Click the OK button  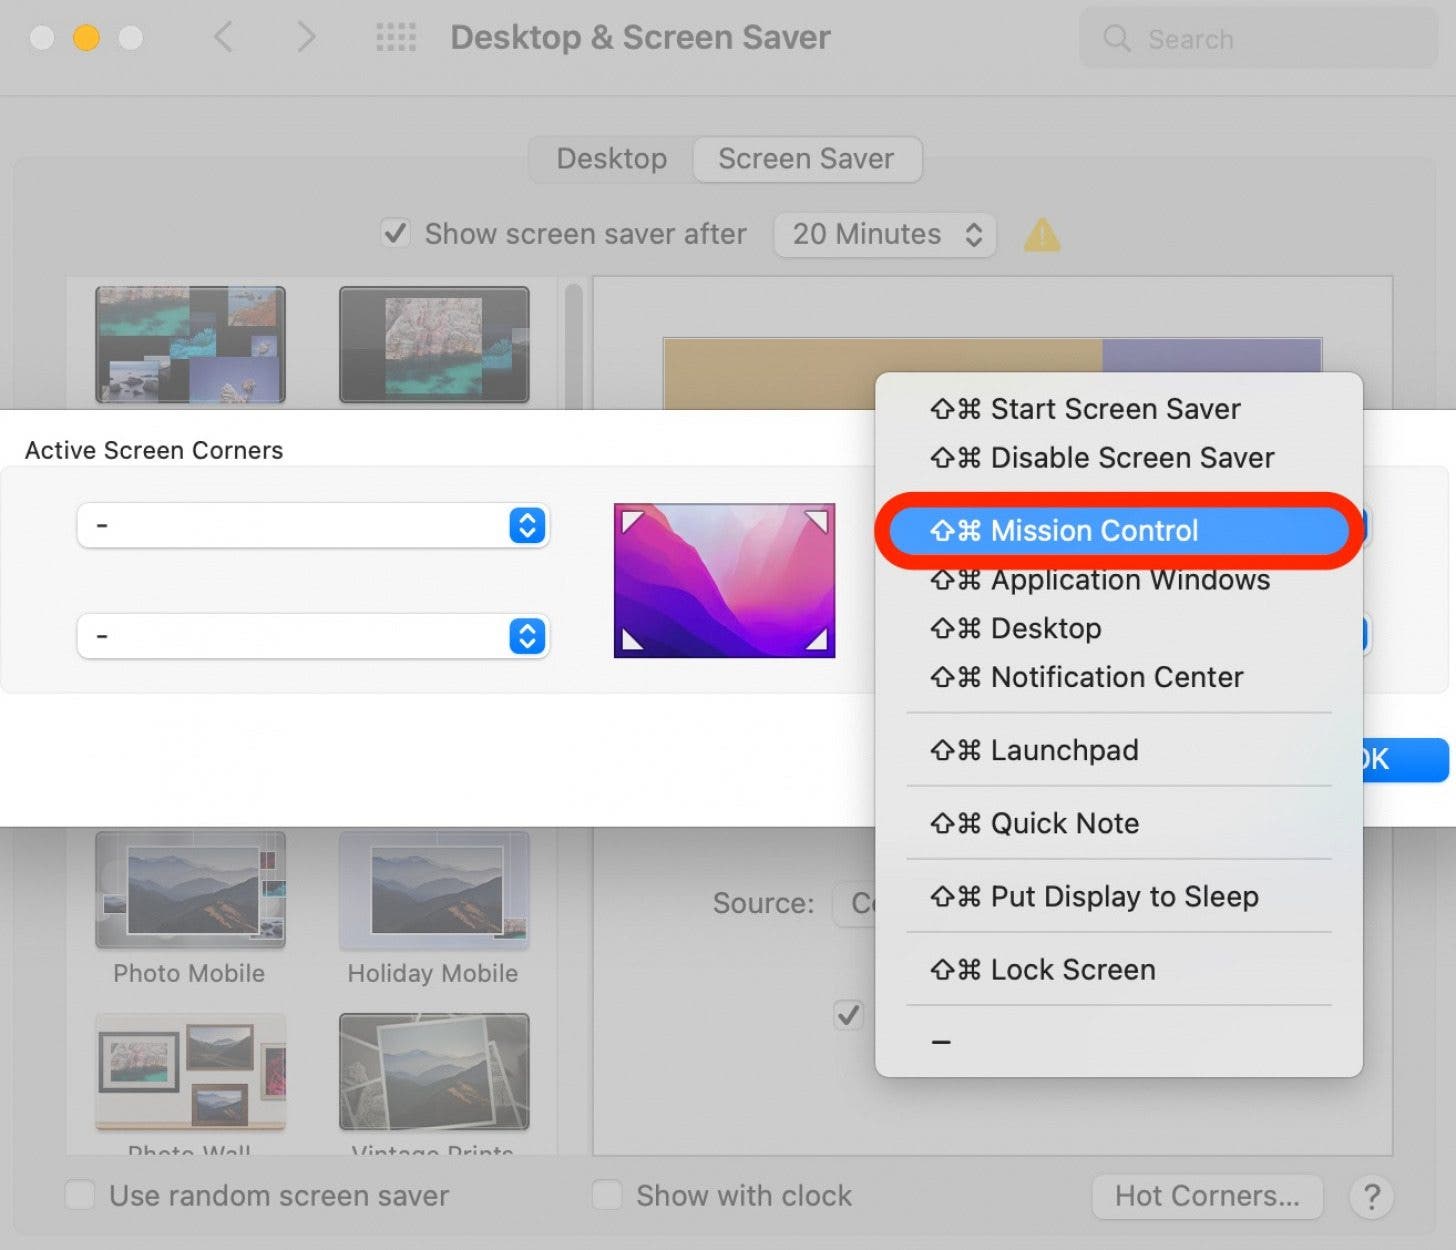[x=1400, y=760]
